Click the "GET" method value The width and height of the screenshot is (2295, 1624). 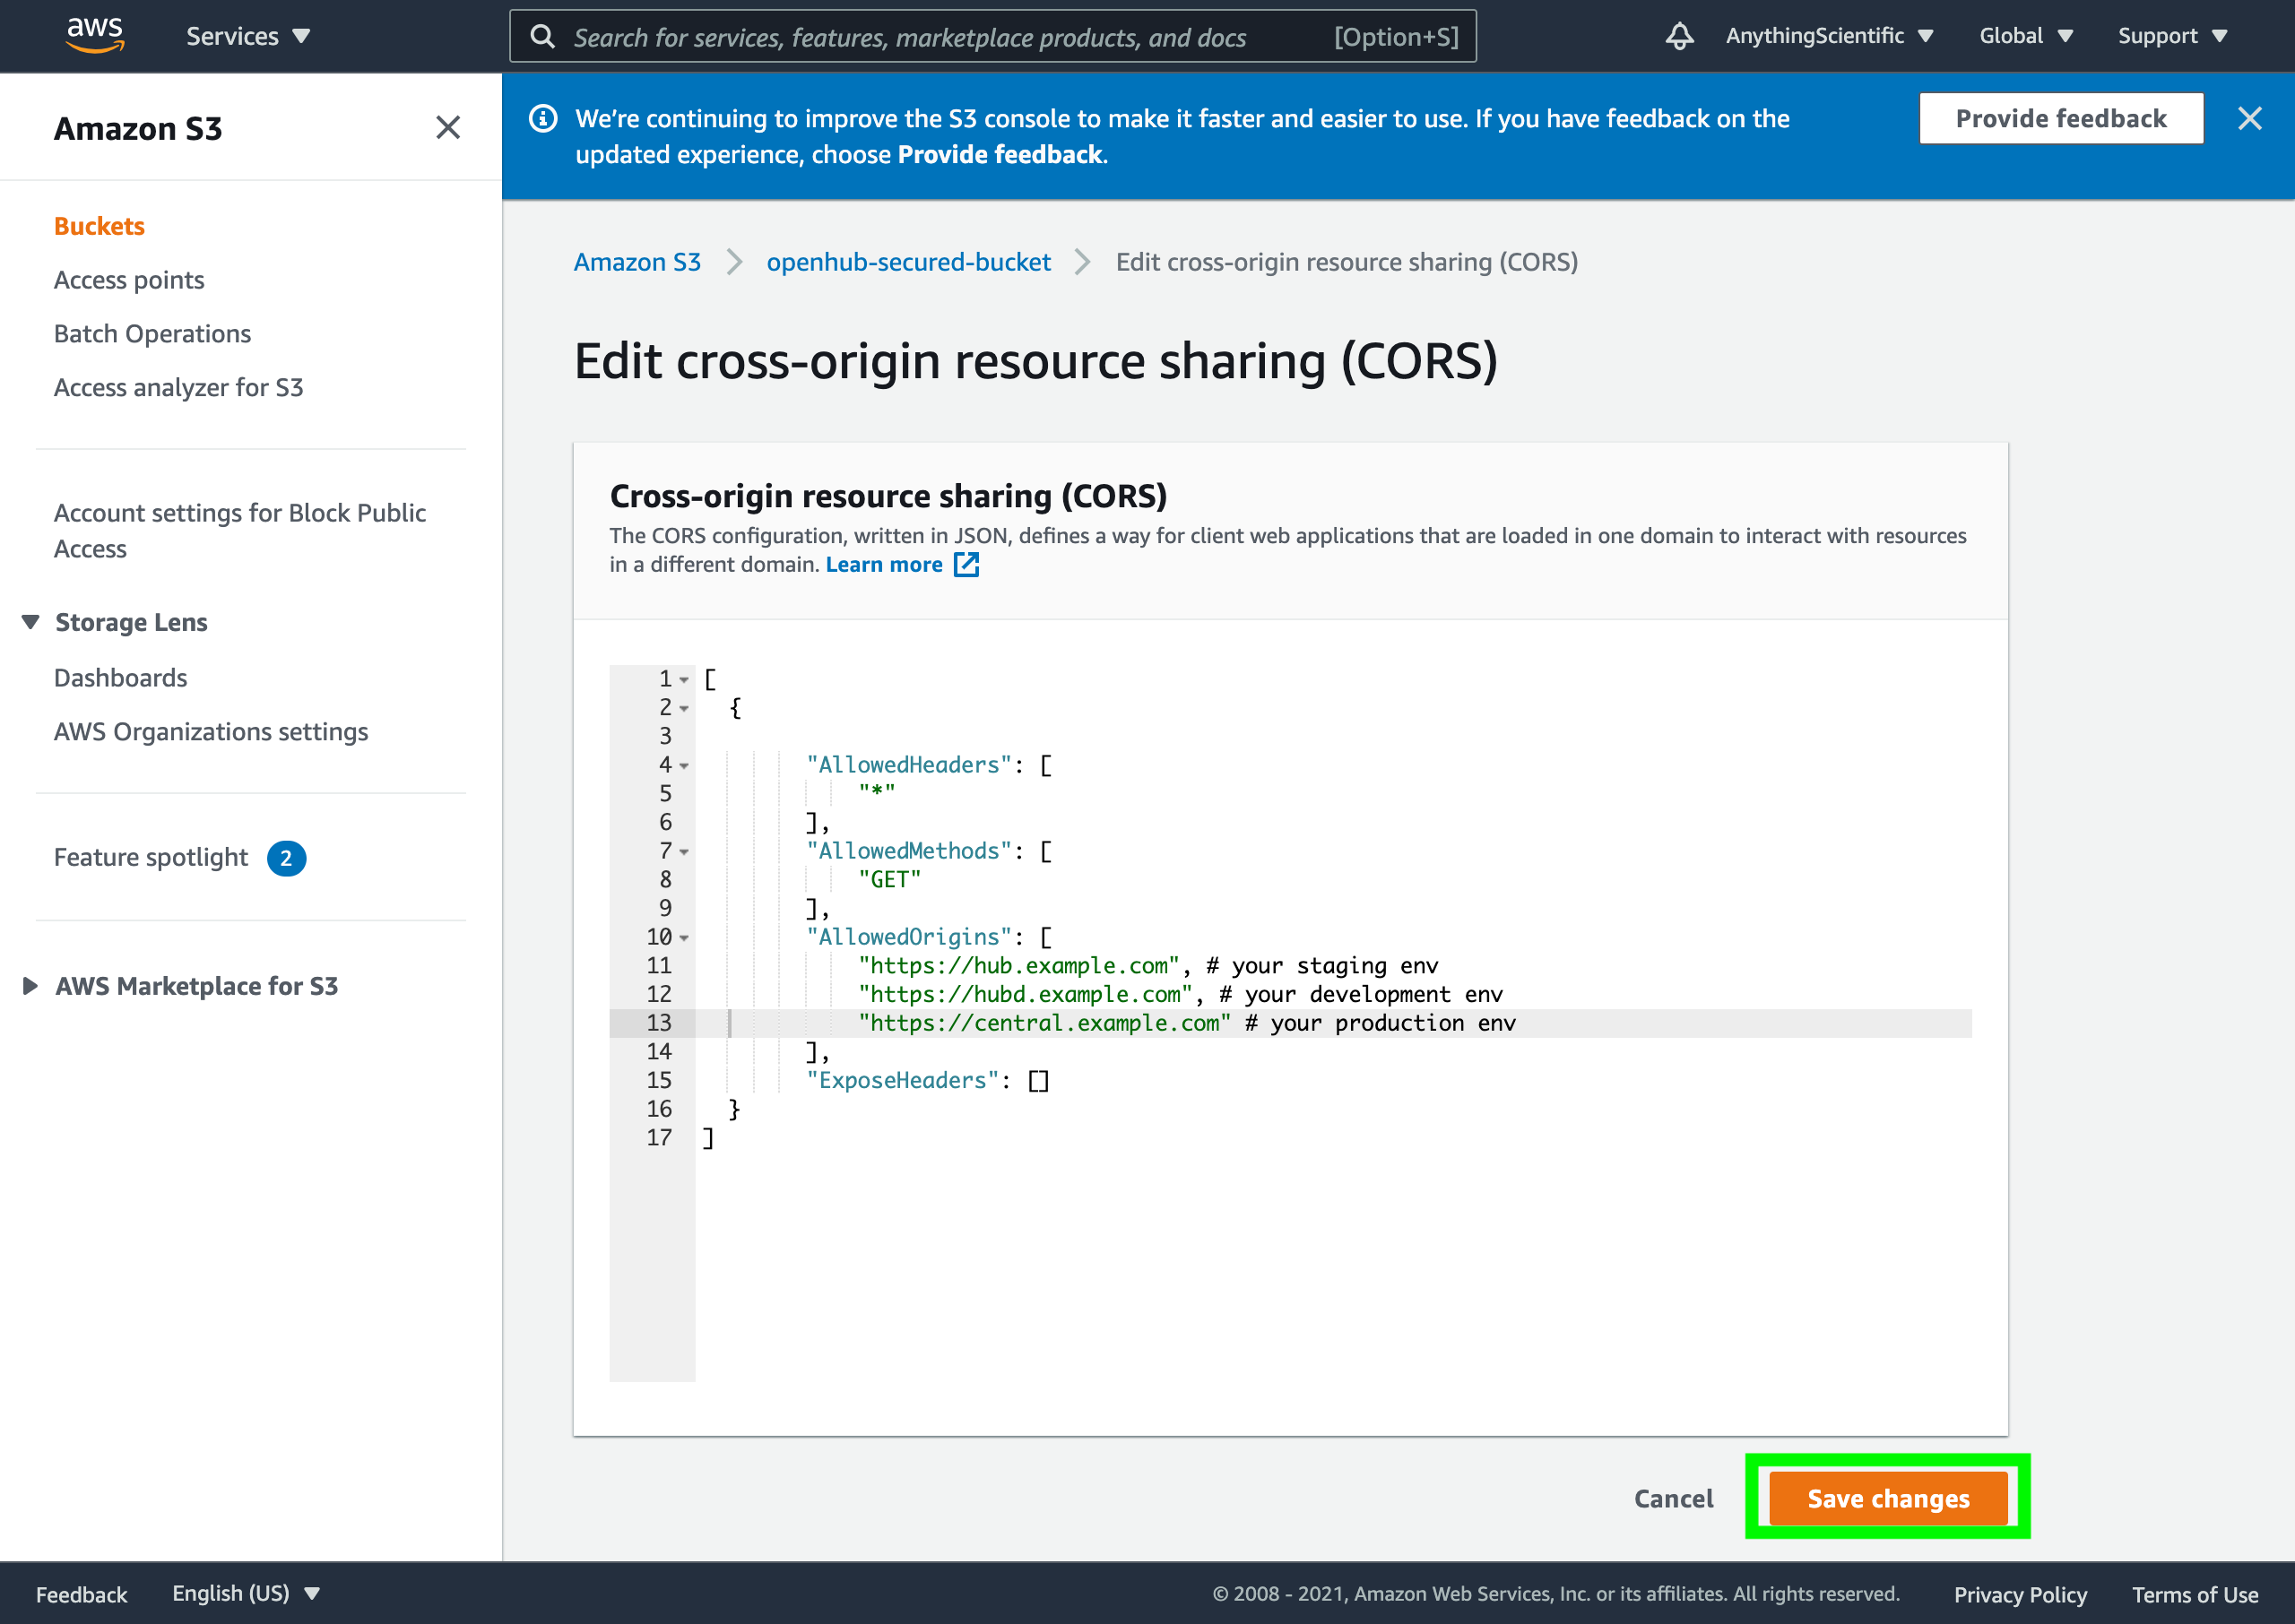pyautogui.click(x=889, y=880)
